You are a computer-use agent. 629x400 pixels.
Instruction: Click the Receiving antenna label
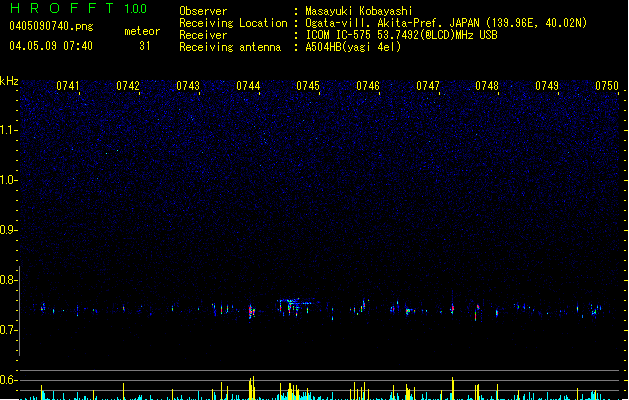click(230, 47)
